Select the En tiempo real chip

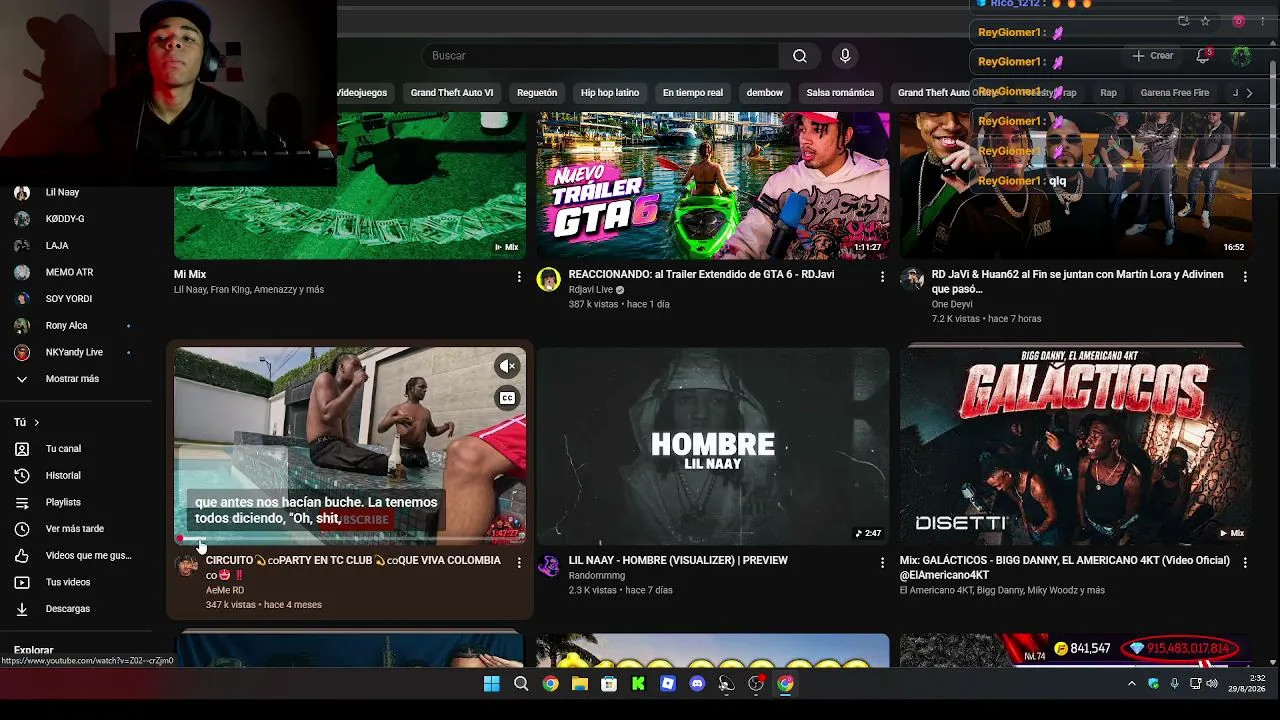(693, 93)
